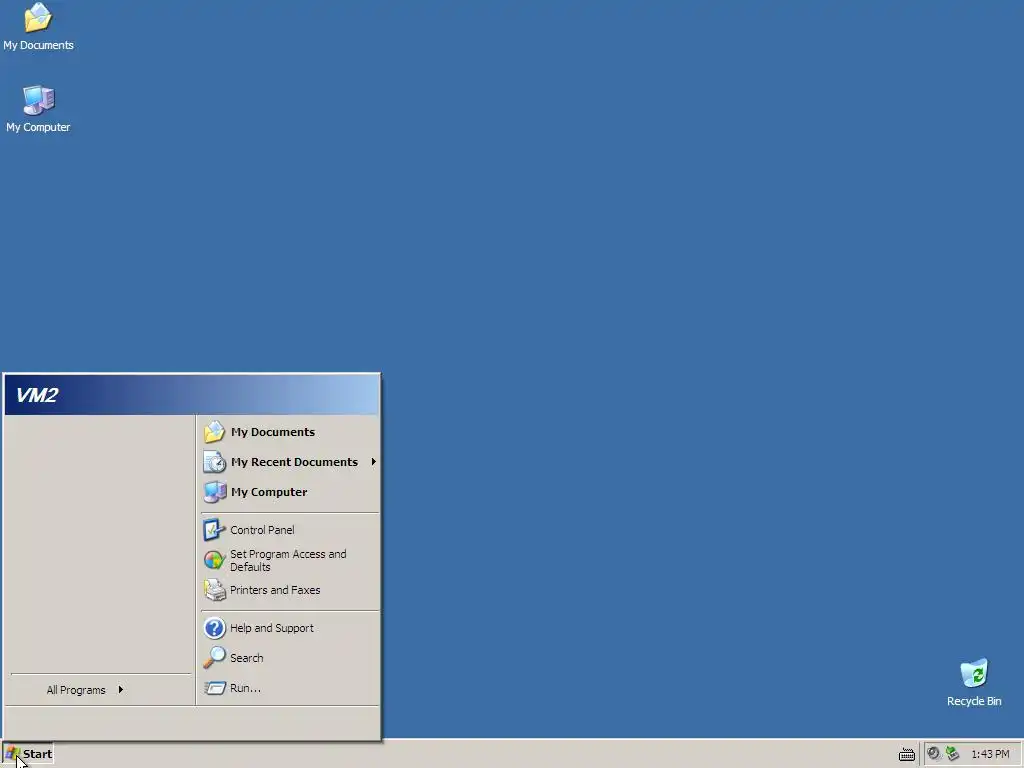This screenshot has height=768, width=1024.
Task: Click the Start button on the taskbar
Action: [28, 754]
